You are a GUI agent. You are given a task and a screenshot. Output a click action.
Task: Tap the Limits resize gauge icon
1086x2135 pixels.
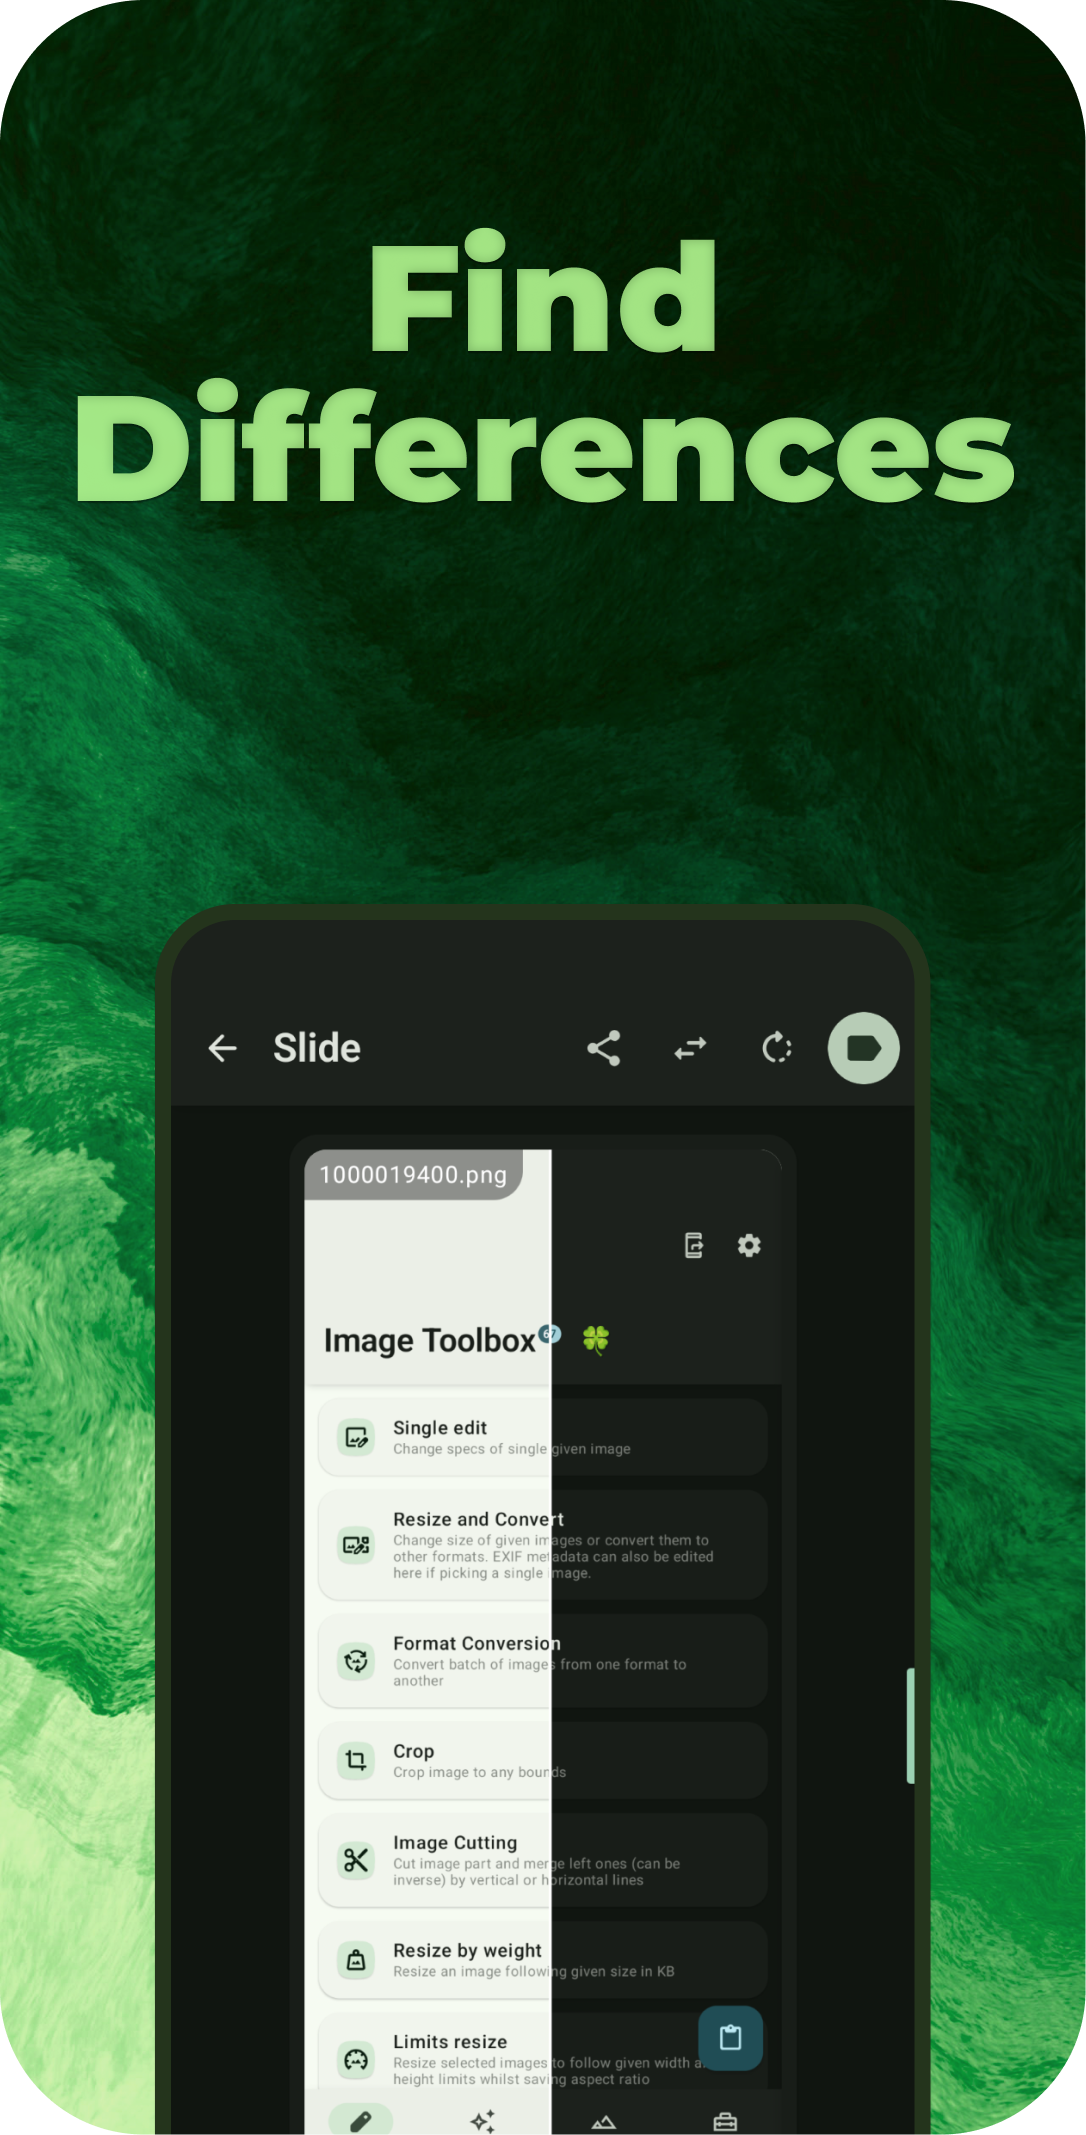[356, 2059]
